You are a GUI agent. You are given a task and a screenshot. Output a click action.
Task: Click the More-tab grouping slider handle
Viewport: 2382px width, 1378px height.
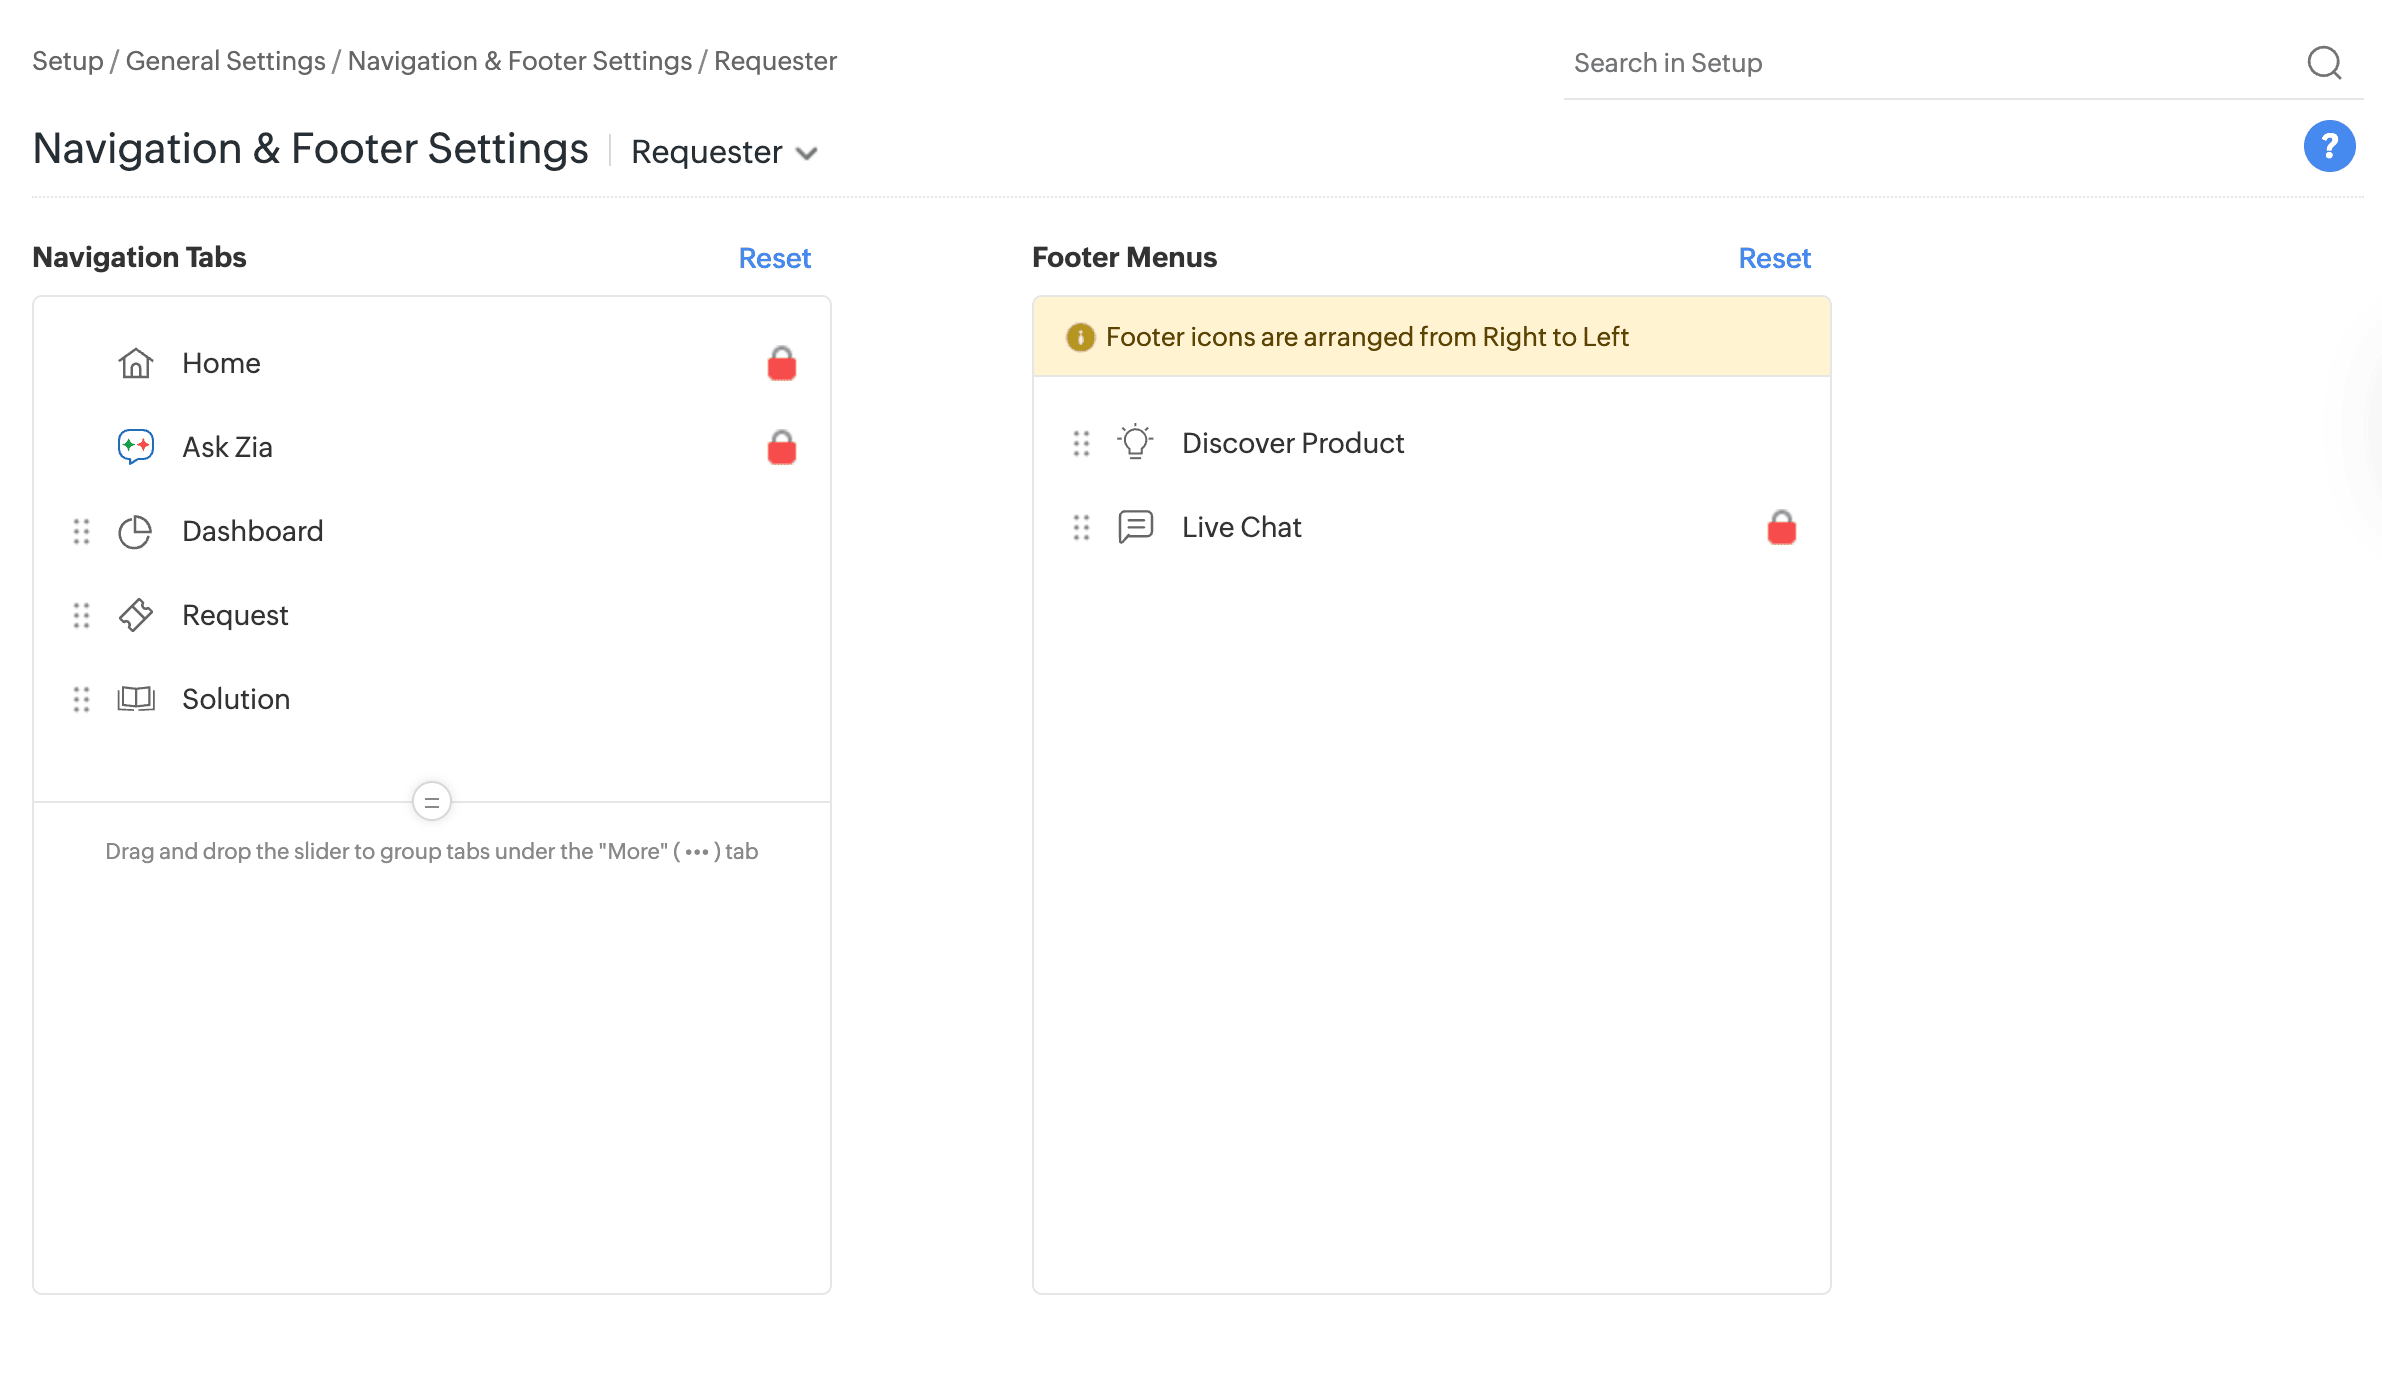tap(431, 801)
